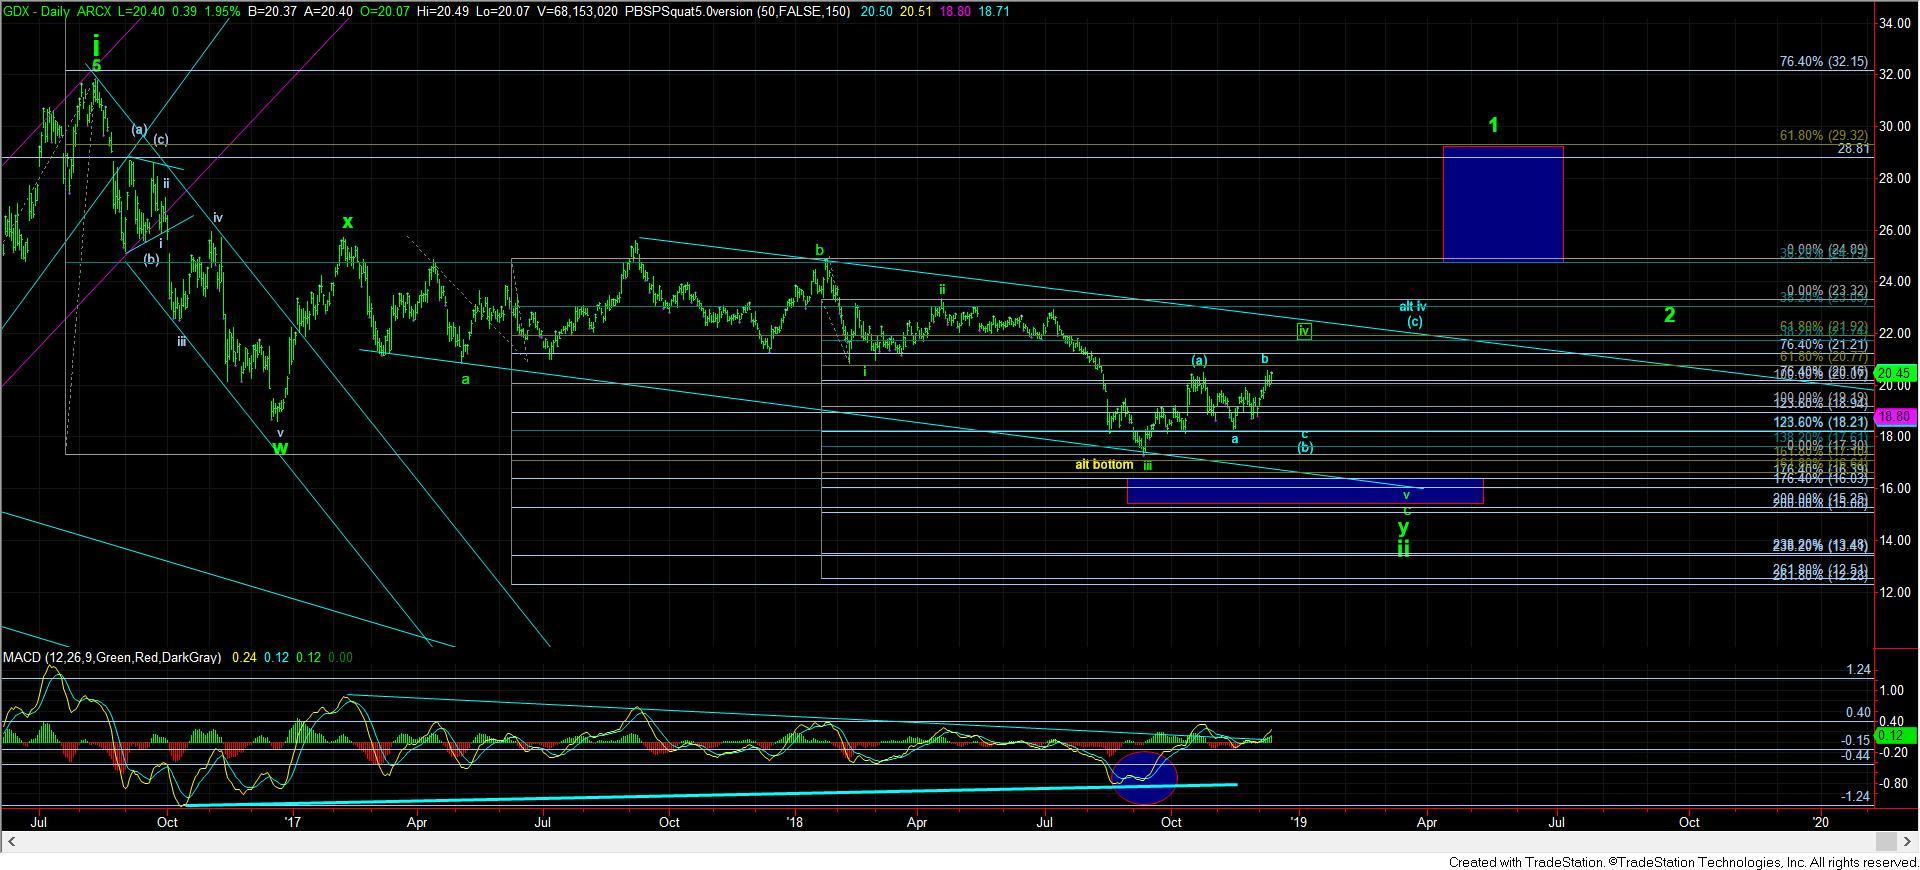Click the '19 year marker on time axis
Screen dimensions: 1920x870
(1298, 822)
